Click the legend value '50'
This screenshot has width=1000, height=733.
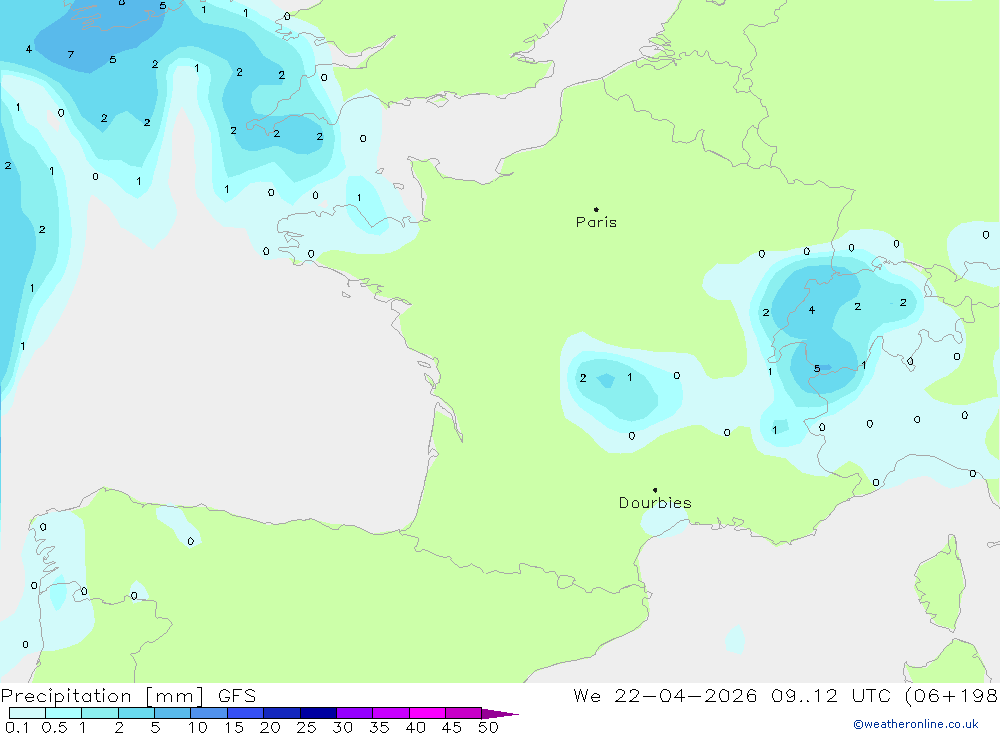(x=488, y=727)
